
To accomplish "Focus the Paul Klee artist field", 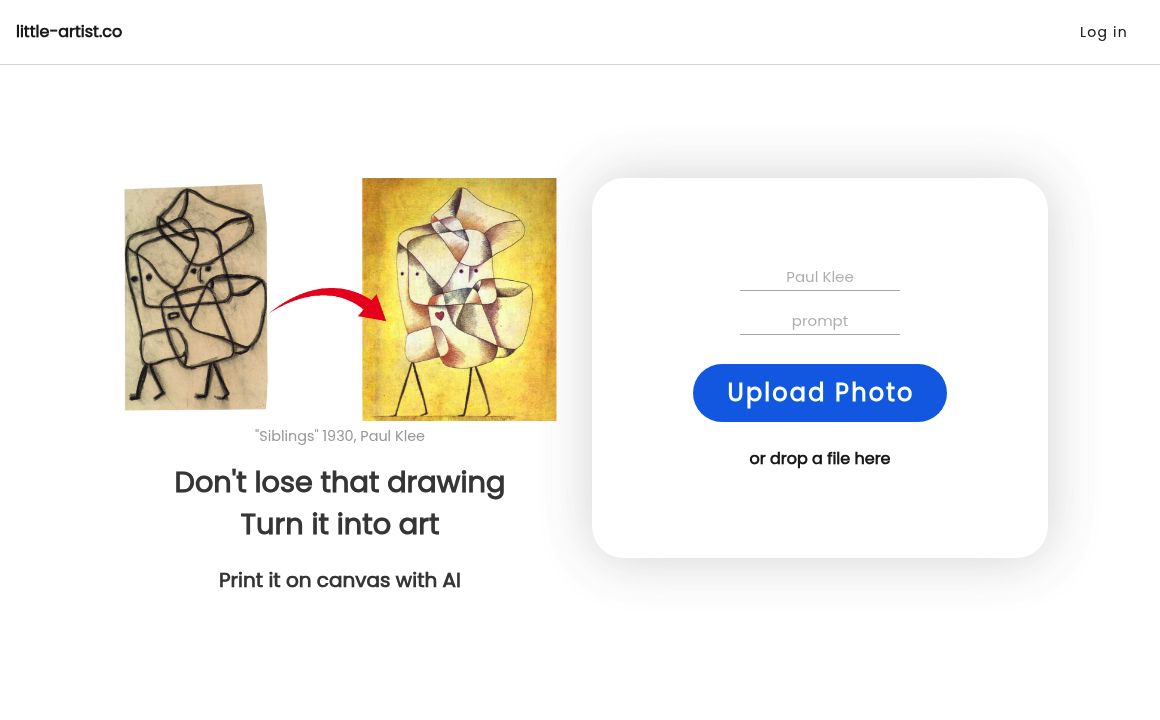I will click(820, 277).
